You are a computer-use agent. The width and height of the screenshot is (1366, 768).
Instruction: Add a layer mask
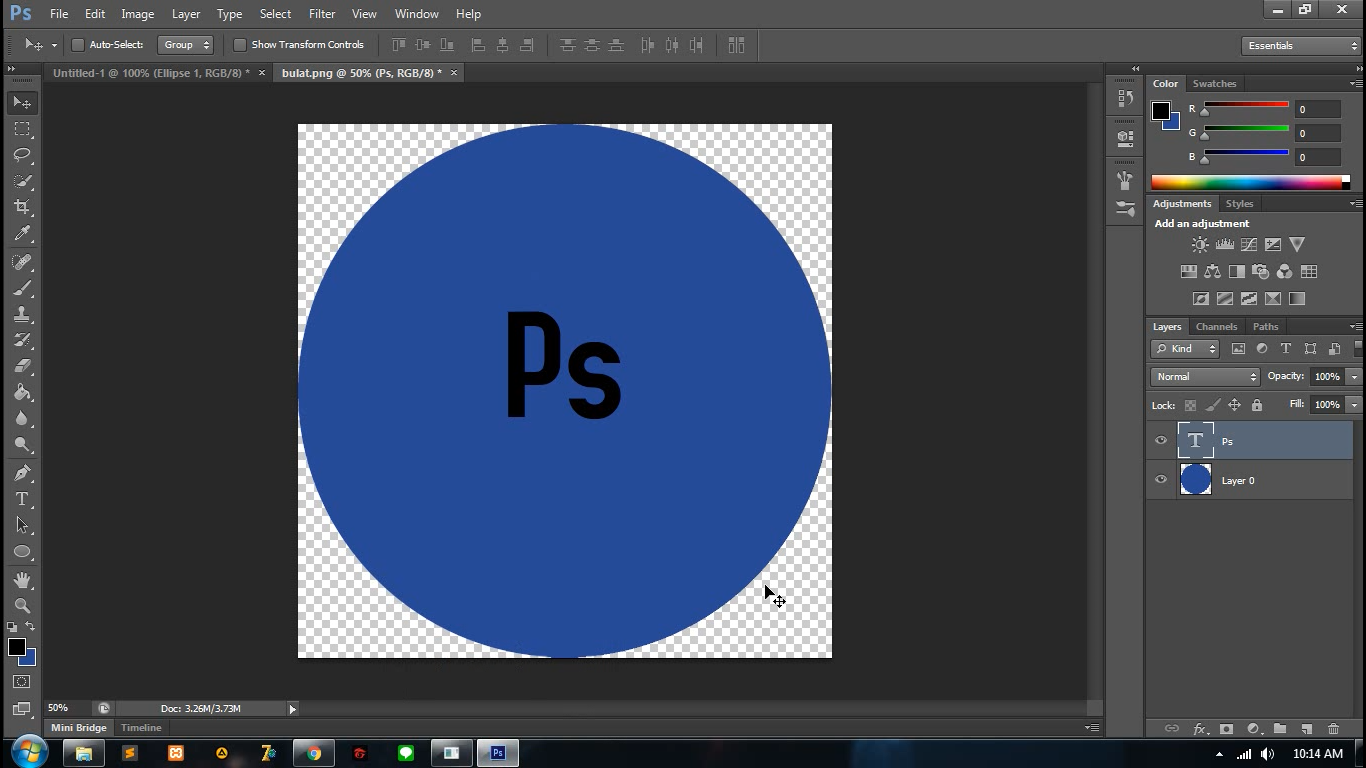coord(1227,729)
